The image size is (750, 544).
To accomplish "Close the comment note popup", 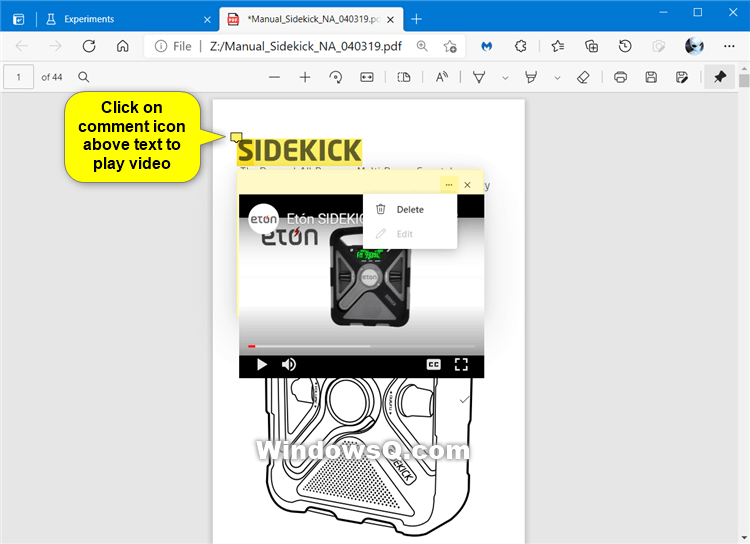I will click(467, 185).
